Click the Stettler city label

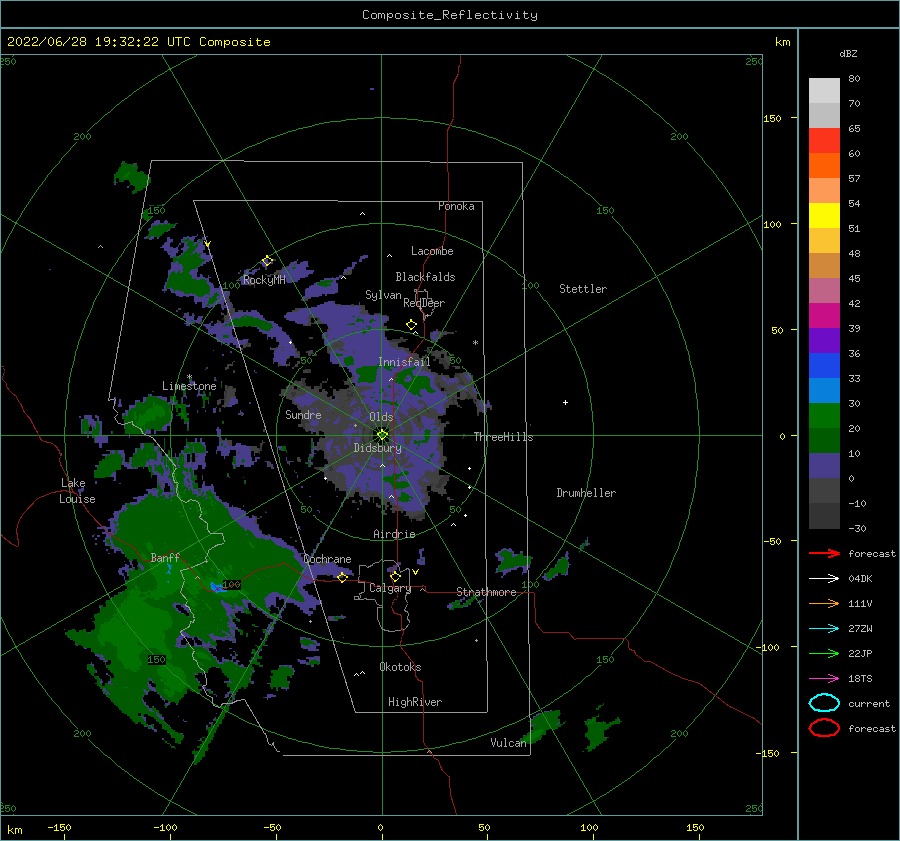583,289
